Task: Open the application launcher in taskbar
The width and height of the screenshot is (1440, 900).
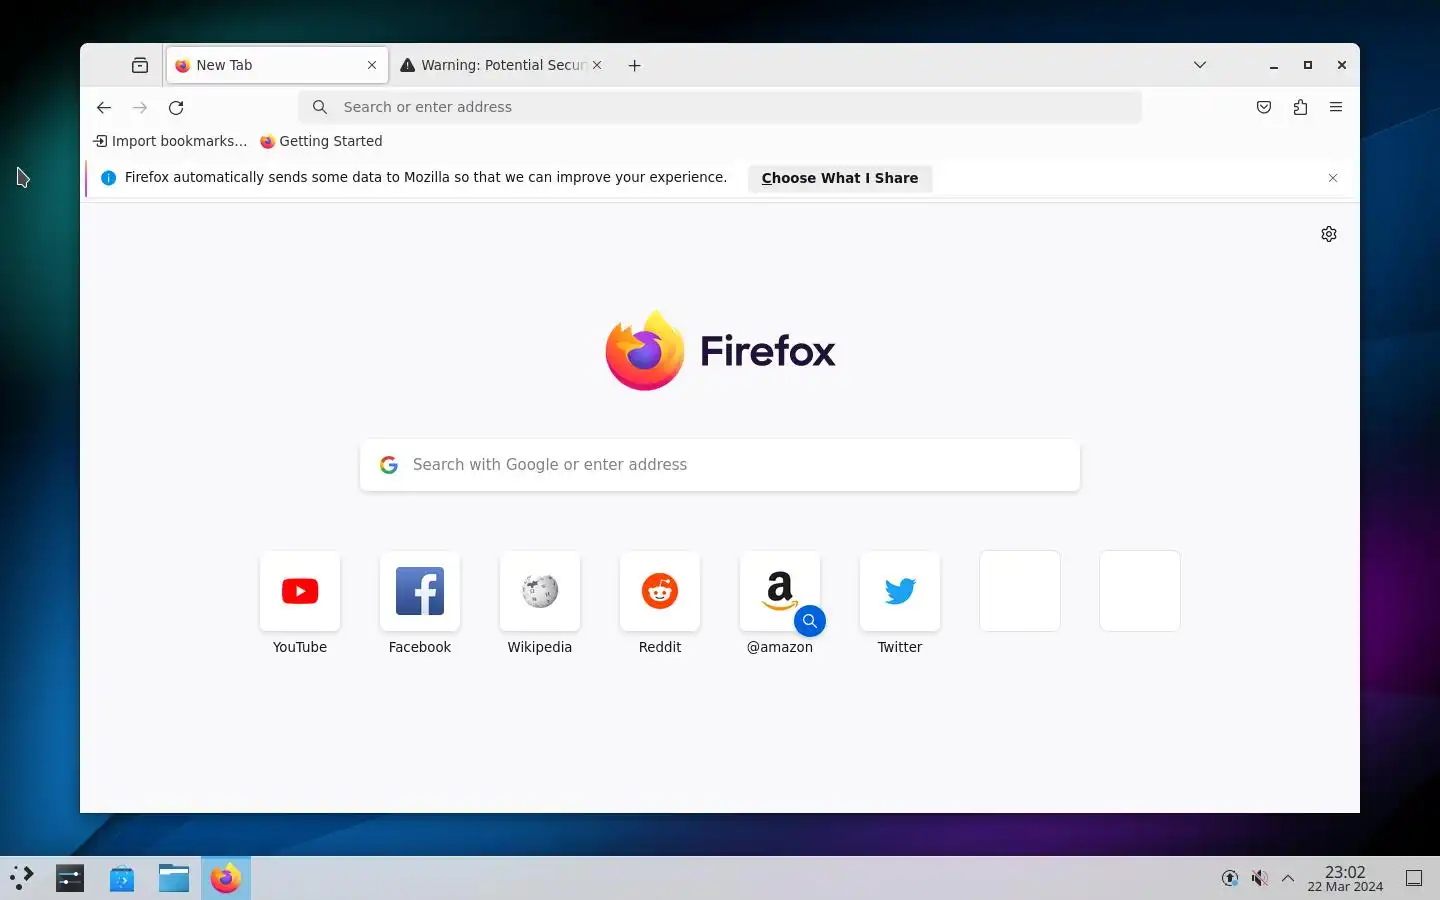Action: pyautogui.click(x=22, y=878)
